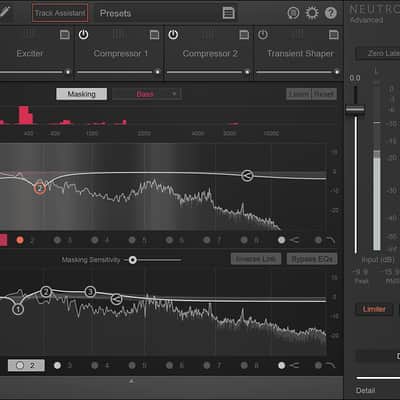
Task: Enable band 4 in the lower band row
Action: click(x=95, y=366)
